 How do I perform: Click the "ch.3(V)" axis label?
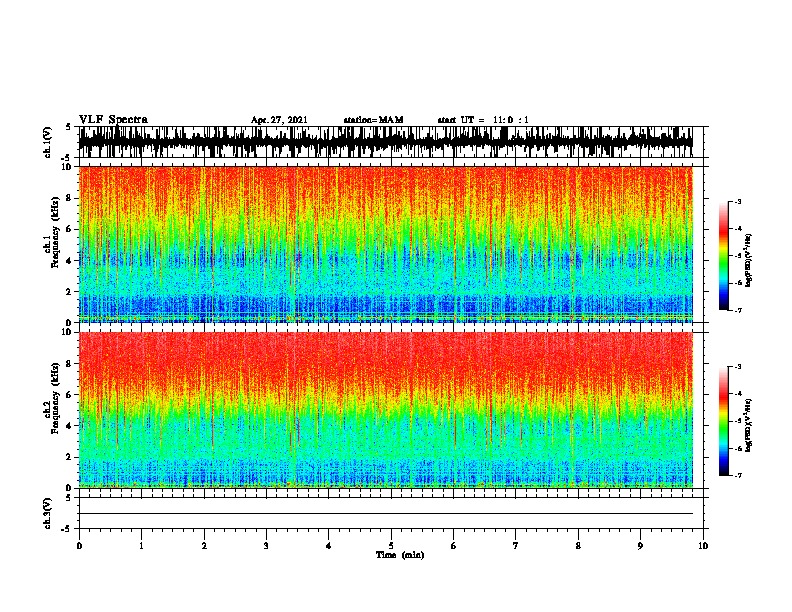pos(47,513)
